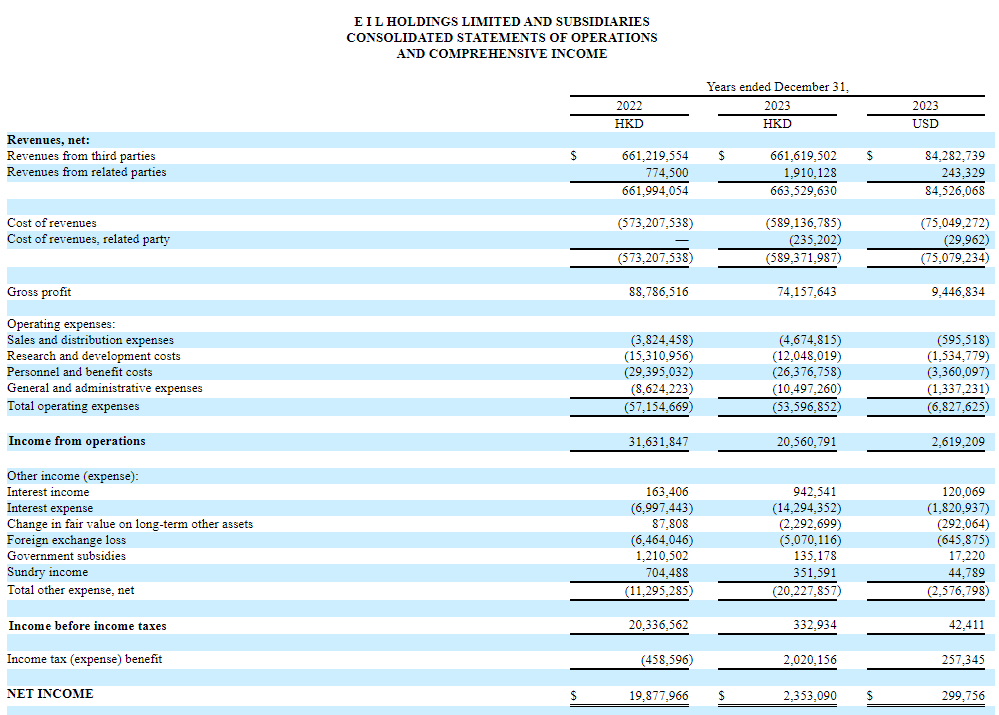Click the 'AND COMPREHENSIVE INCOME' heading line
Image resolution: width=999 pixels, height=715 pixels.
pyautogui.click(x=501, y=54)
